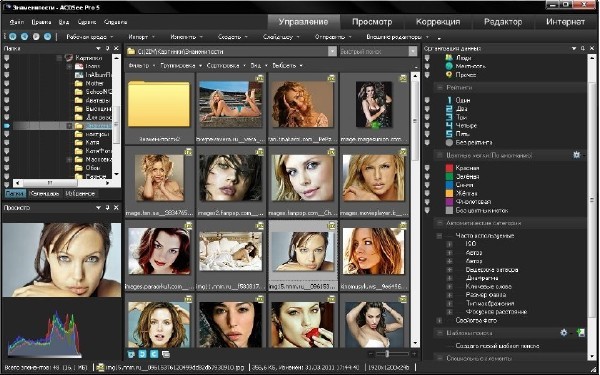600x375 pixels.
Task: Toggle Easy-Select marker next to Люди
Action: coord(427,58)
